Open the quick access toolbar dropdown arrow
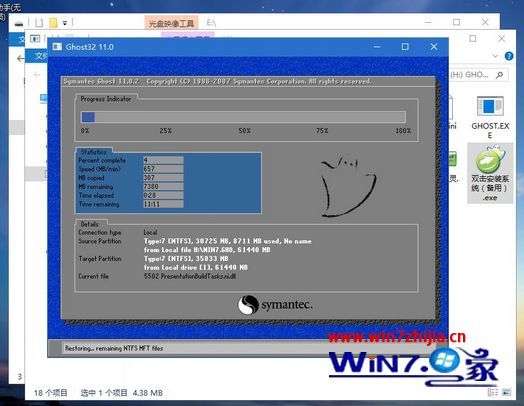 point(64,23)
